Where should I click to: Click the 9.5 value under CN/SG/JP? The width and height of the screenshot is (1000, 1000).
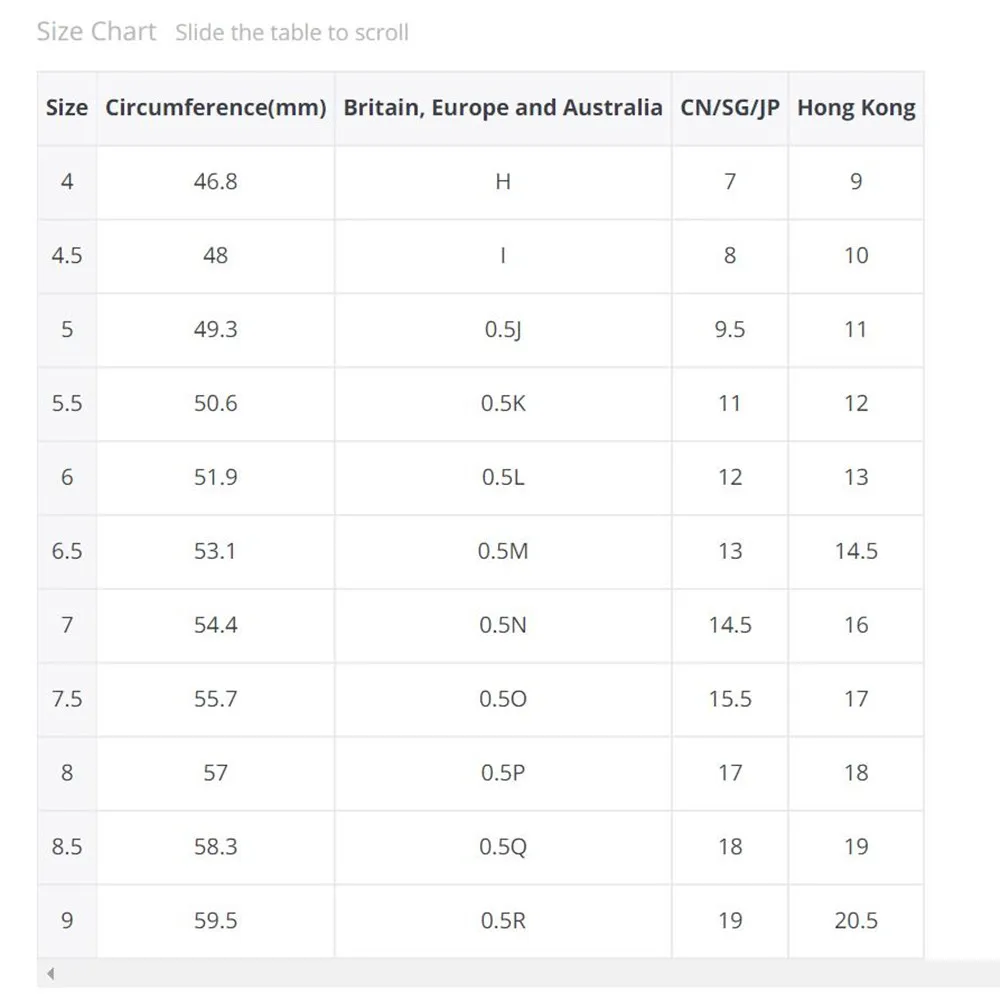pyautogui.click(x=730, y=330)
